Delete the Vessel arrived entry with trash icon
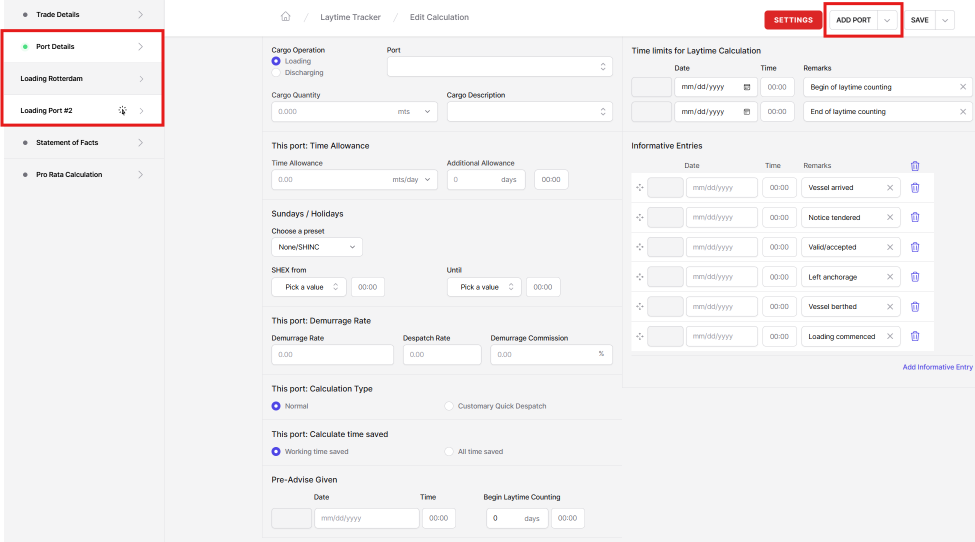The width and height of the screenshot is (975, 542). (x=915, y=188)
